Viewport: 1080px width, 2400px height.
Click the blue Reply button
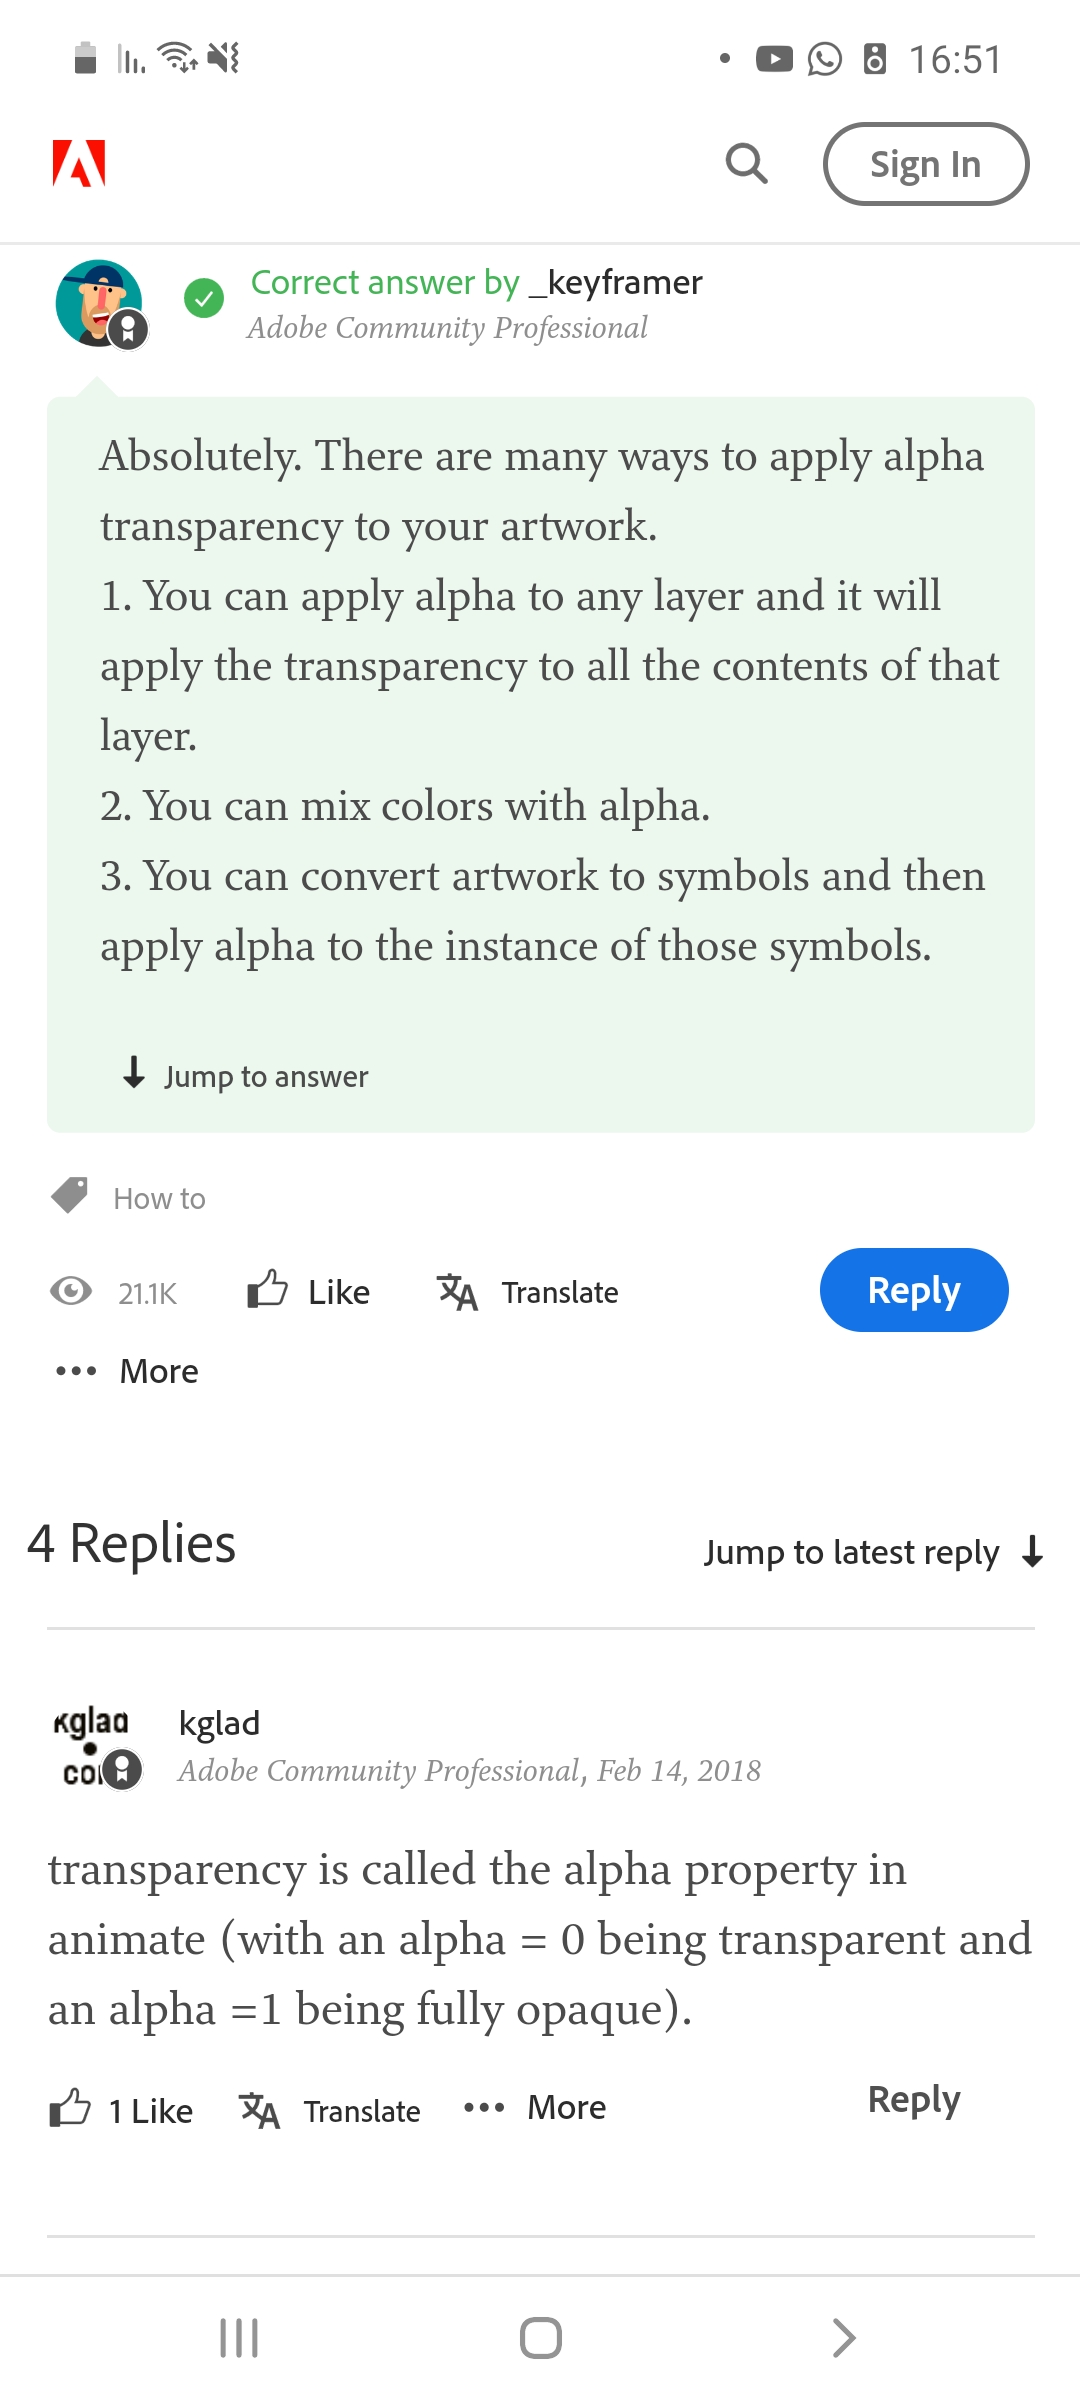[x=913, y=1290]
